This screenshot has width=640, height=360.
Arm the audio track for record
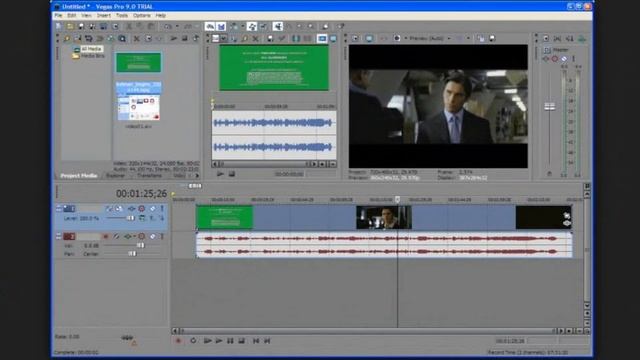pos(105,236)
